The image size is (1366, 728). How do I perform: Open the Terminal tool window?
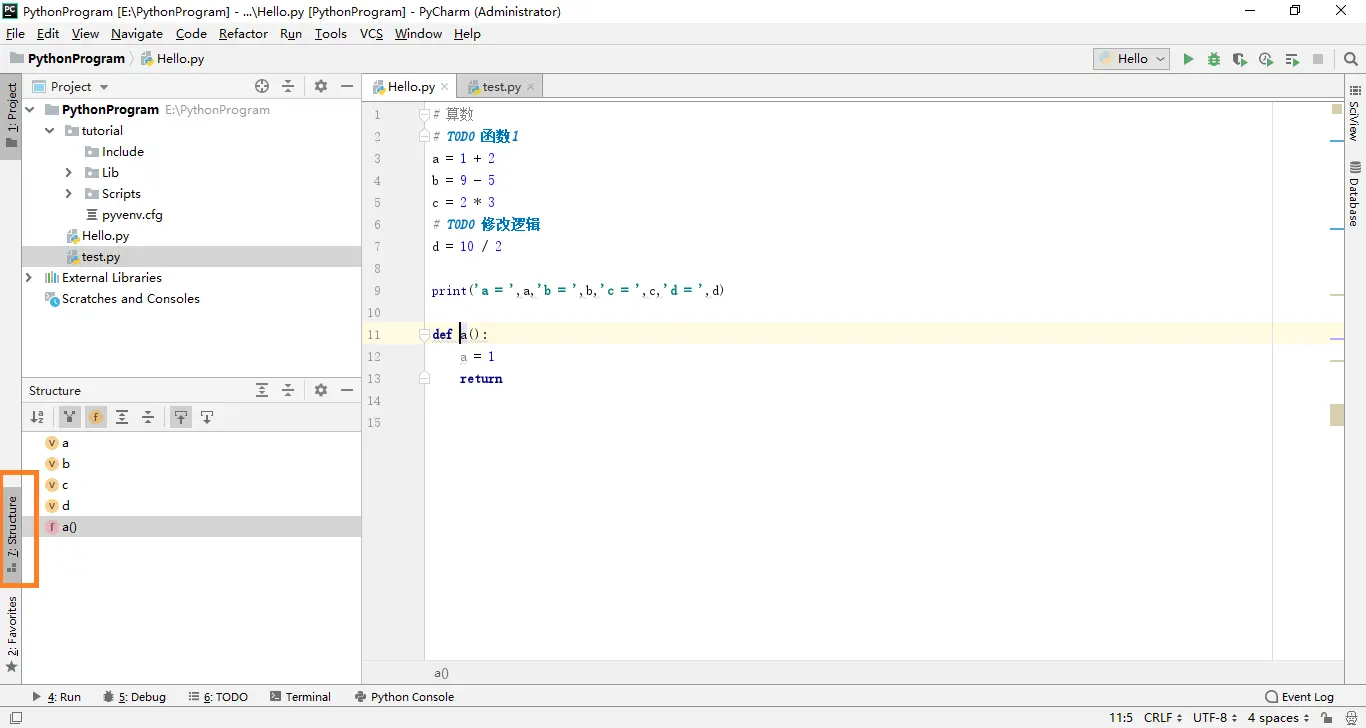(x=299, y=697)
